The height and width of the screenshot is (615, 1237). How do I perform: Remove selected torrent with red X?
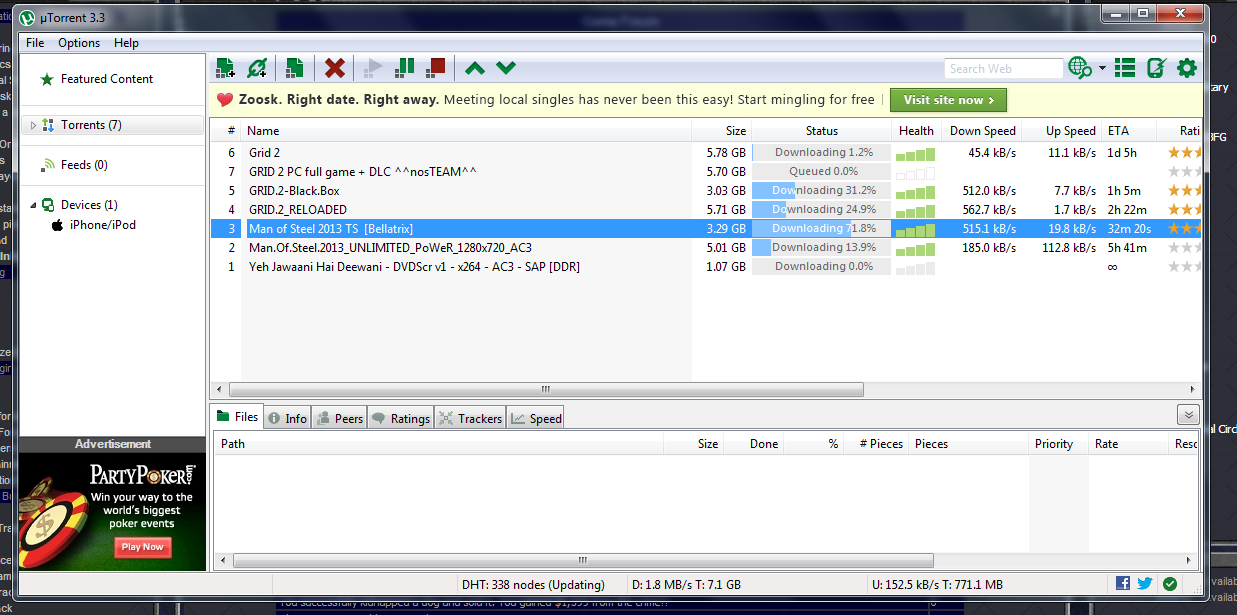335,68
